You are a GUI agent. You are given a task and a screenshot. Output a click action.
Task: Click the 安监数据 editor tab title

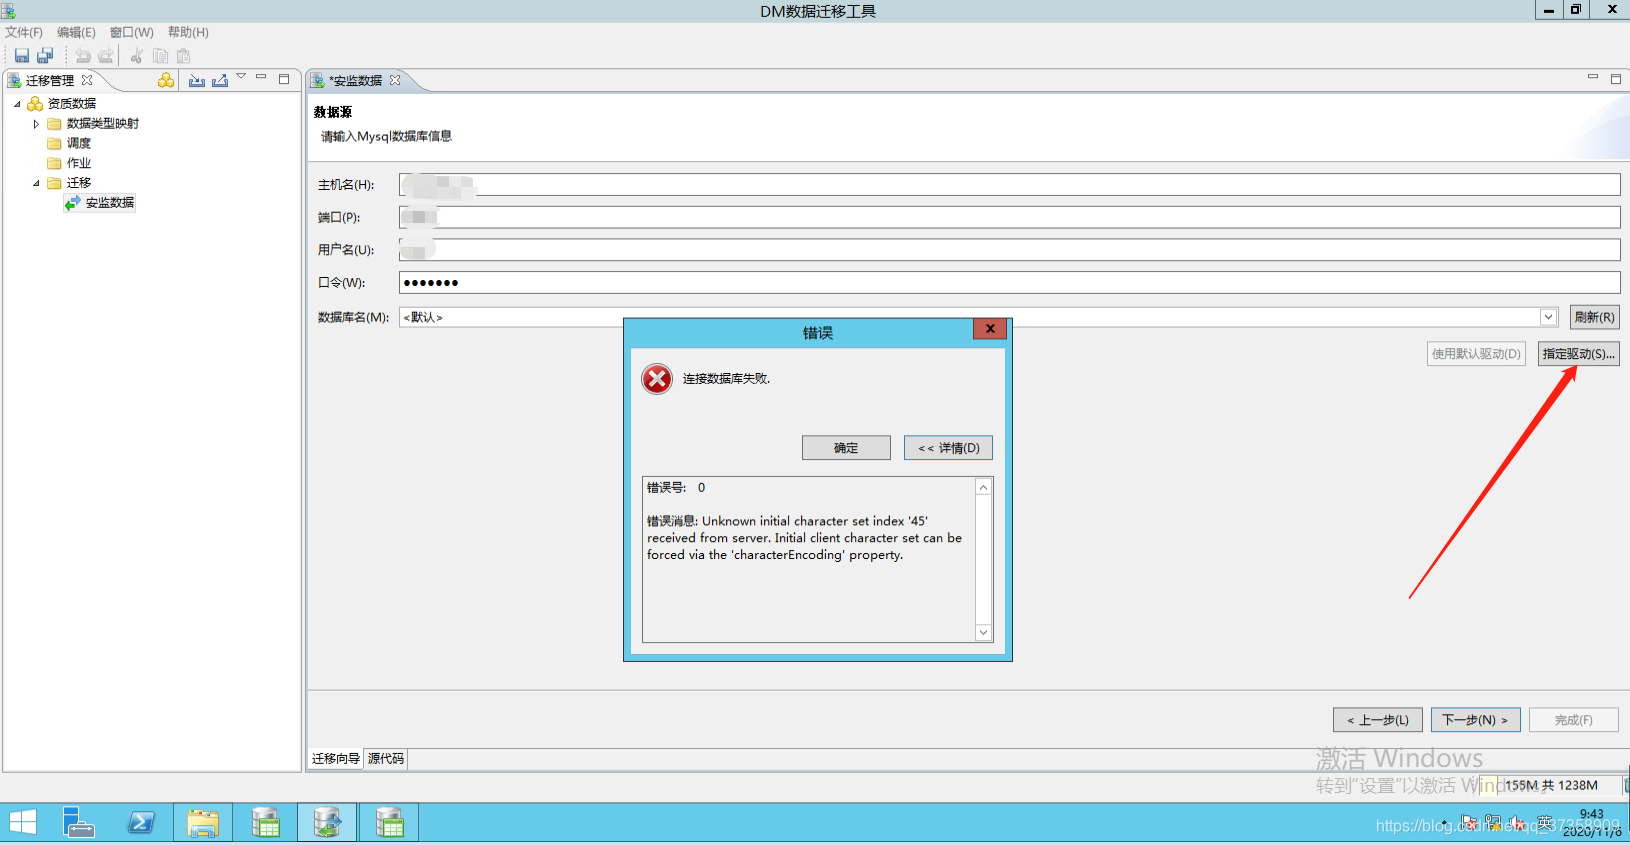(357, 80)
